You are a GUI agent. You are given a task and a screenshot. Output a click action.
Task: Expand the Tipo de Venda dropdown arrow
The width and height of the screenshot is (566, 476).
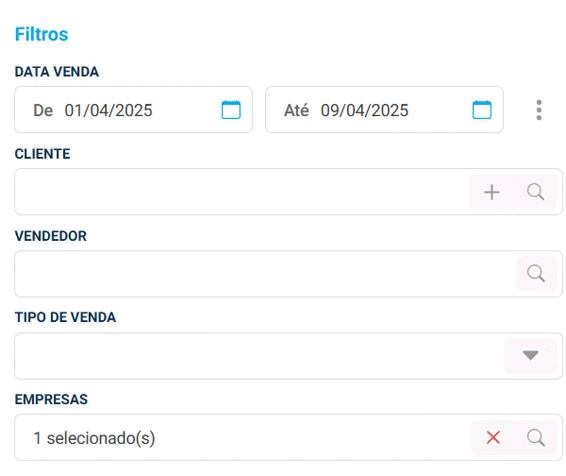(531, 355)
